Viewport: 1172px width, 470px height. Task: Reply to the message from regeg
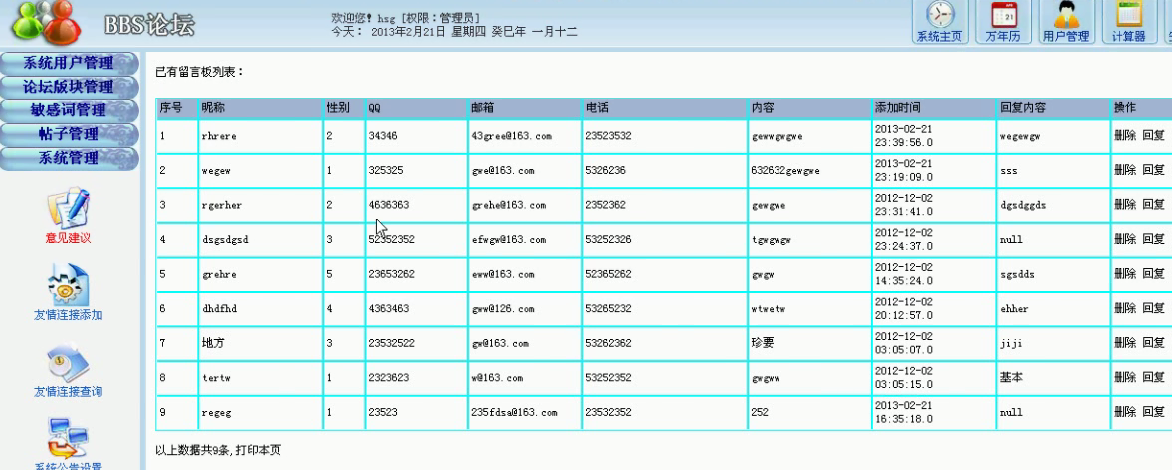(x=1153, y=411)
